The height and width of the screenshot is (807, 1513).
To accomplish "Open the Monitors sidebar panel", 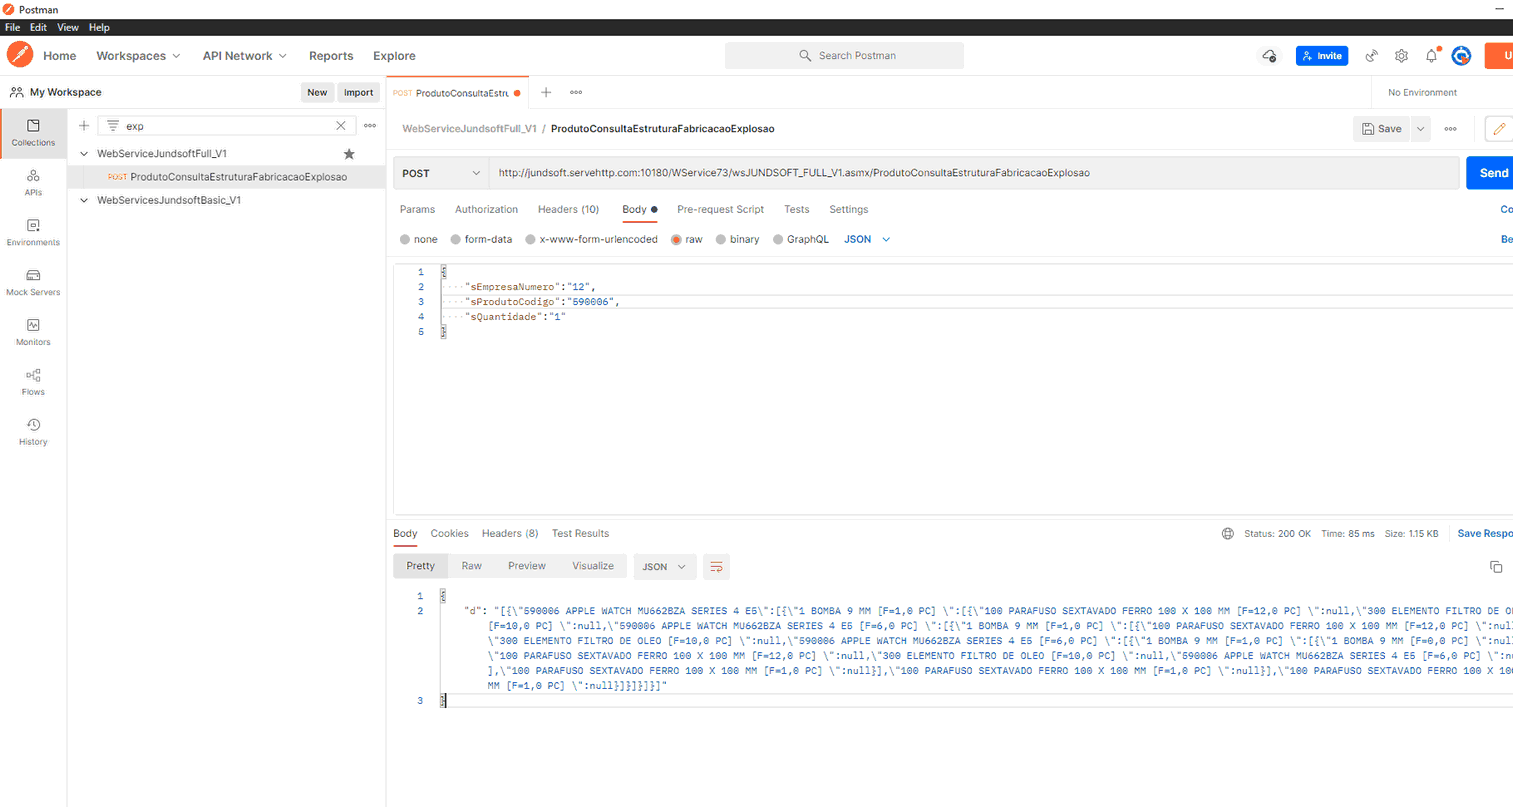I will [x=33, y=332].
